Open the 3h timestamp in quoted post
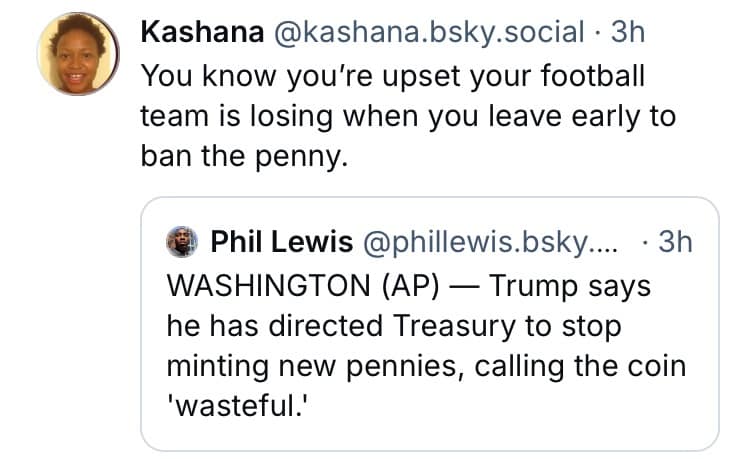This screenshot has width=750, height=459. pyautogui.click(x=676, y=241)
